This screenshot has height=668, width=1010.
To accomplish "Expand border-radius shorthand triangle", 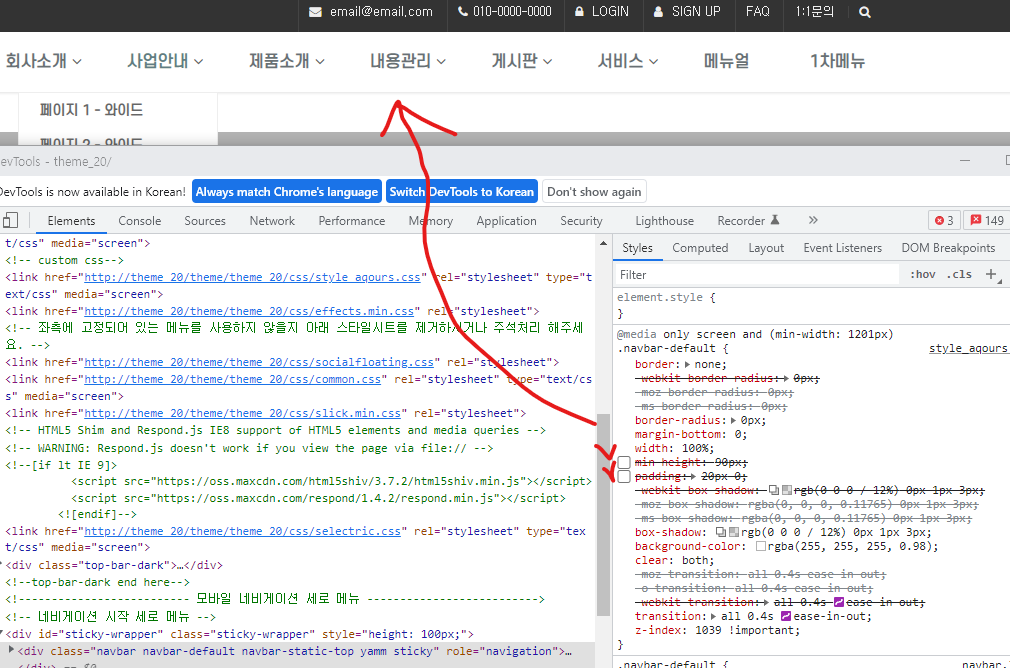I will pos(733,421).
